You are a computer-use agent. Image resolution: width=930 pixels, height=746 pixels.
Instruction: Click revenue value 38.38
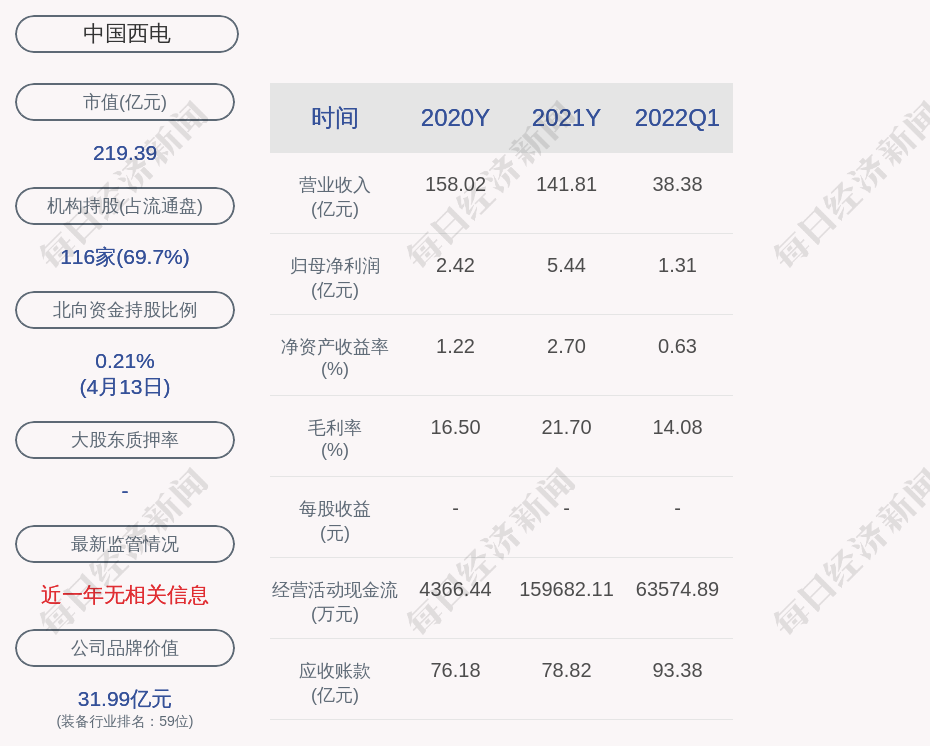(677, 184)
